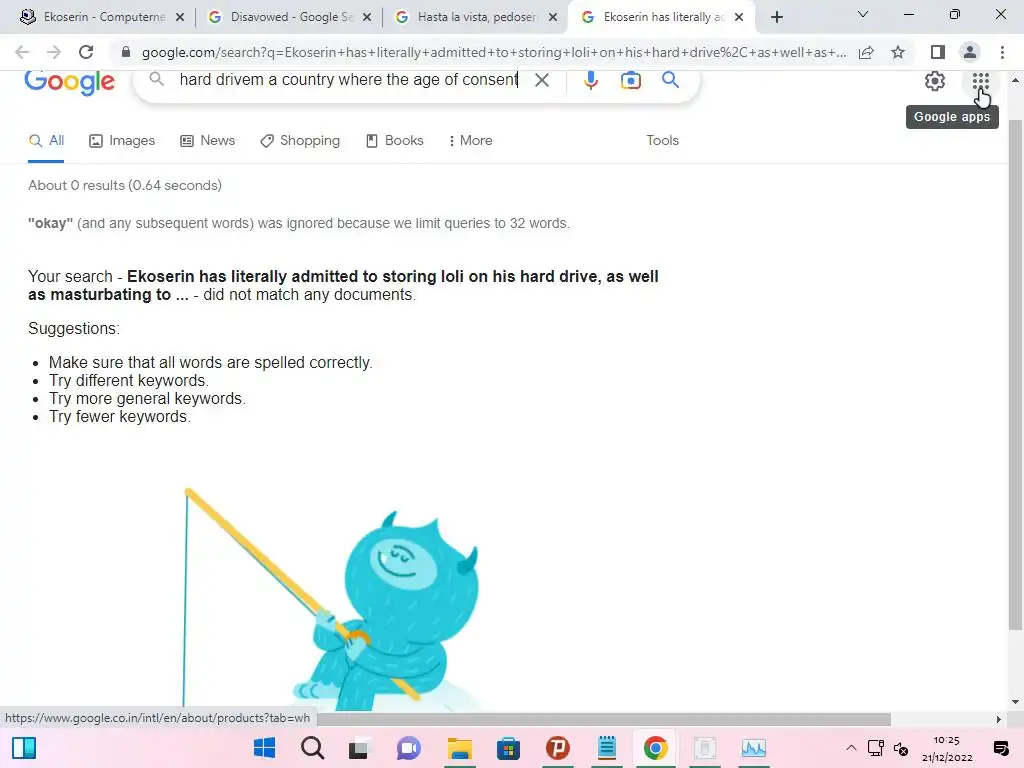Open the Chrome three-dot menu
The image size is (1024, 768).
click(x=1002, y=52)
